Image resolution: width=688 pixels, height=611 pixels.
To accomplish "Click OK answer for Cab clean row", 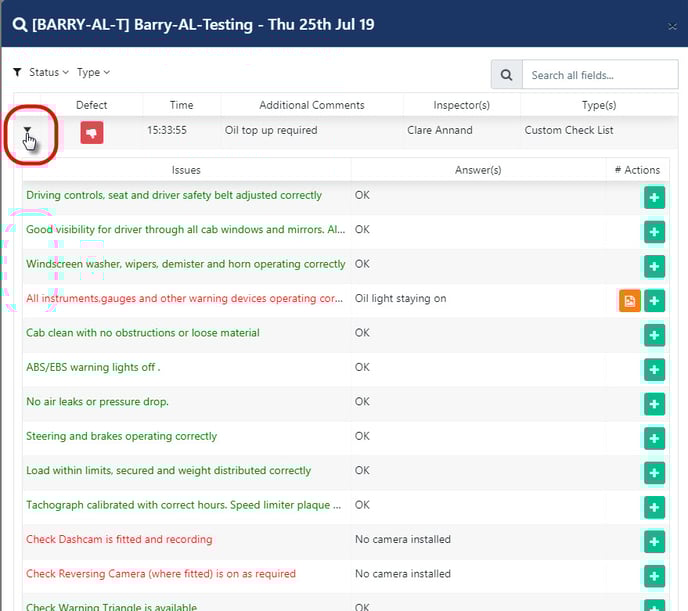I will coord(362,333).
